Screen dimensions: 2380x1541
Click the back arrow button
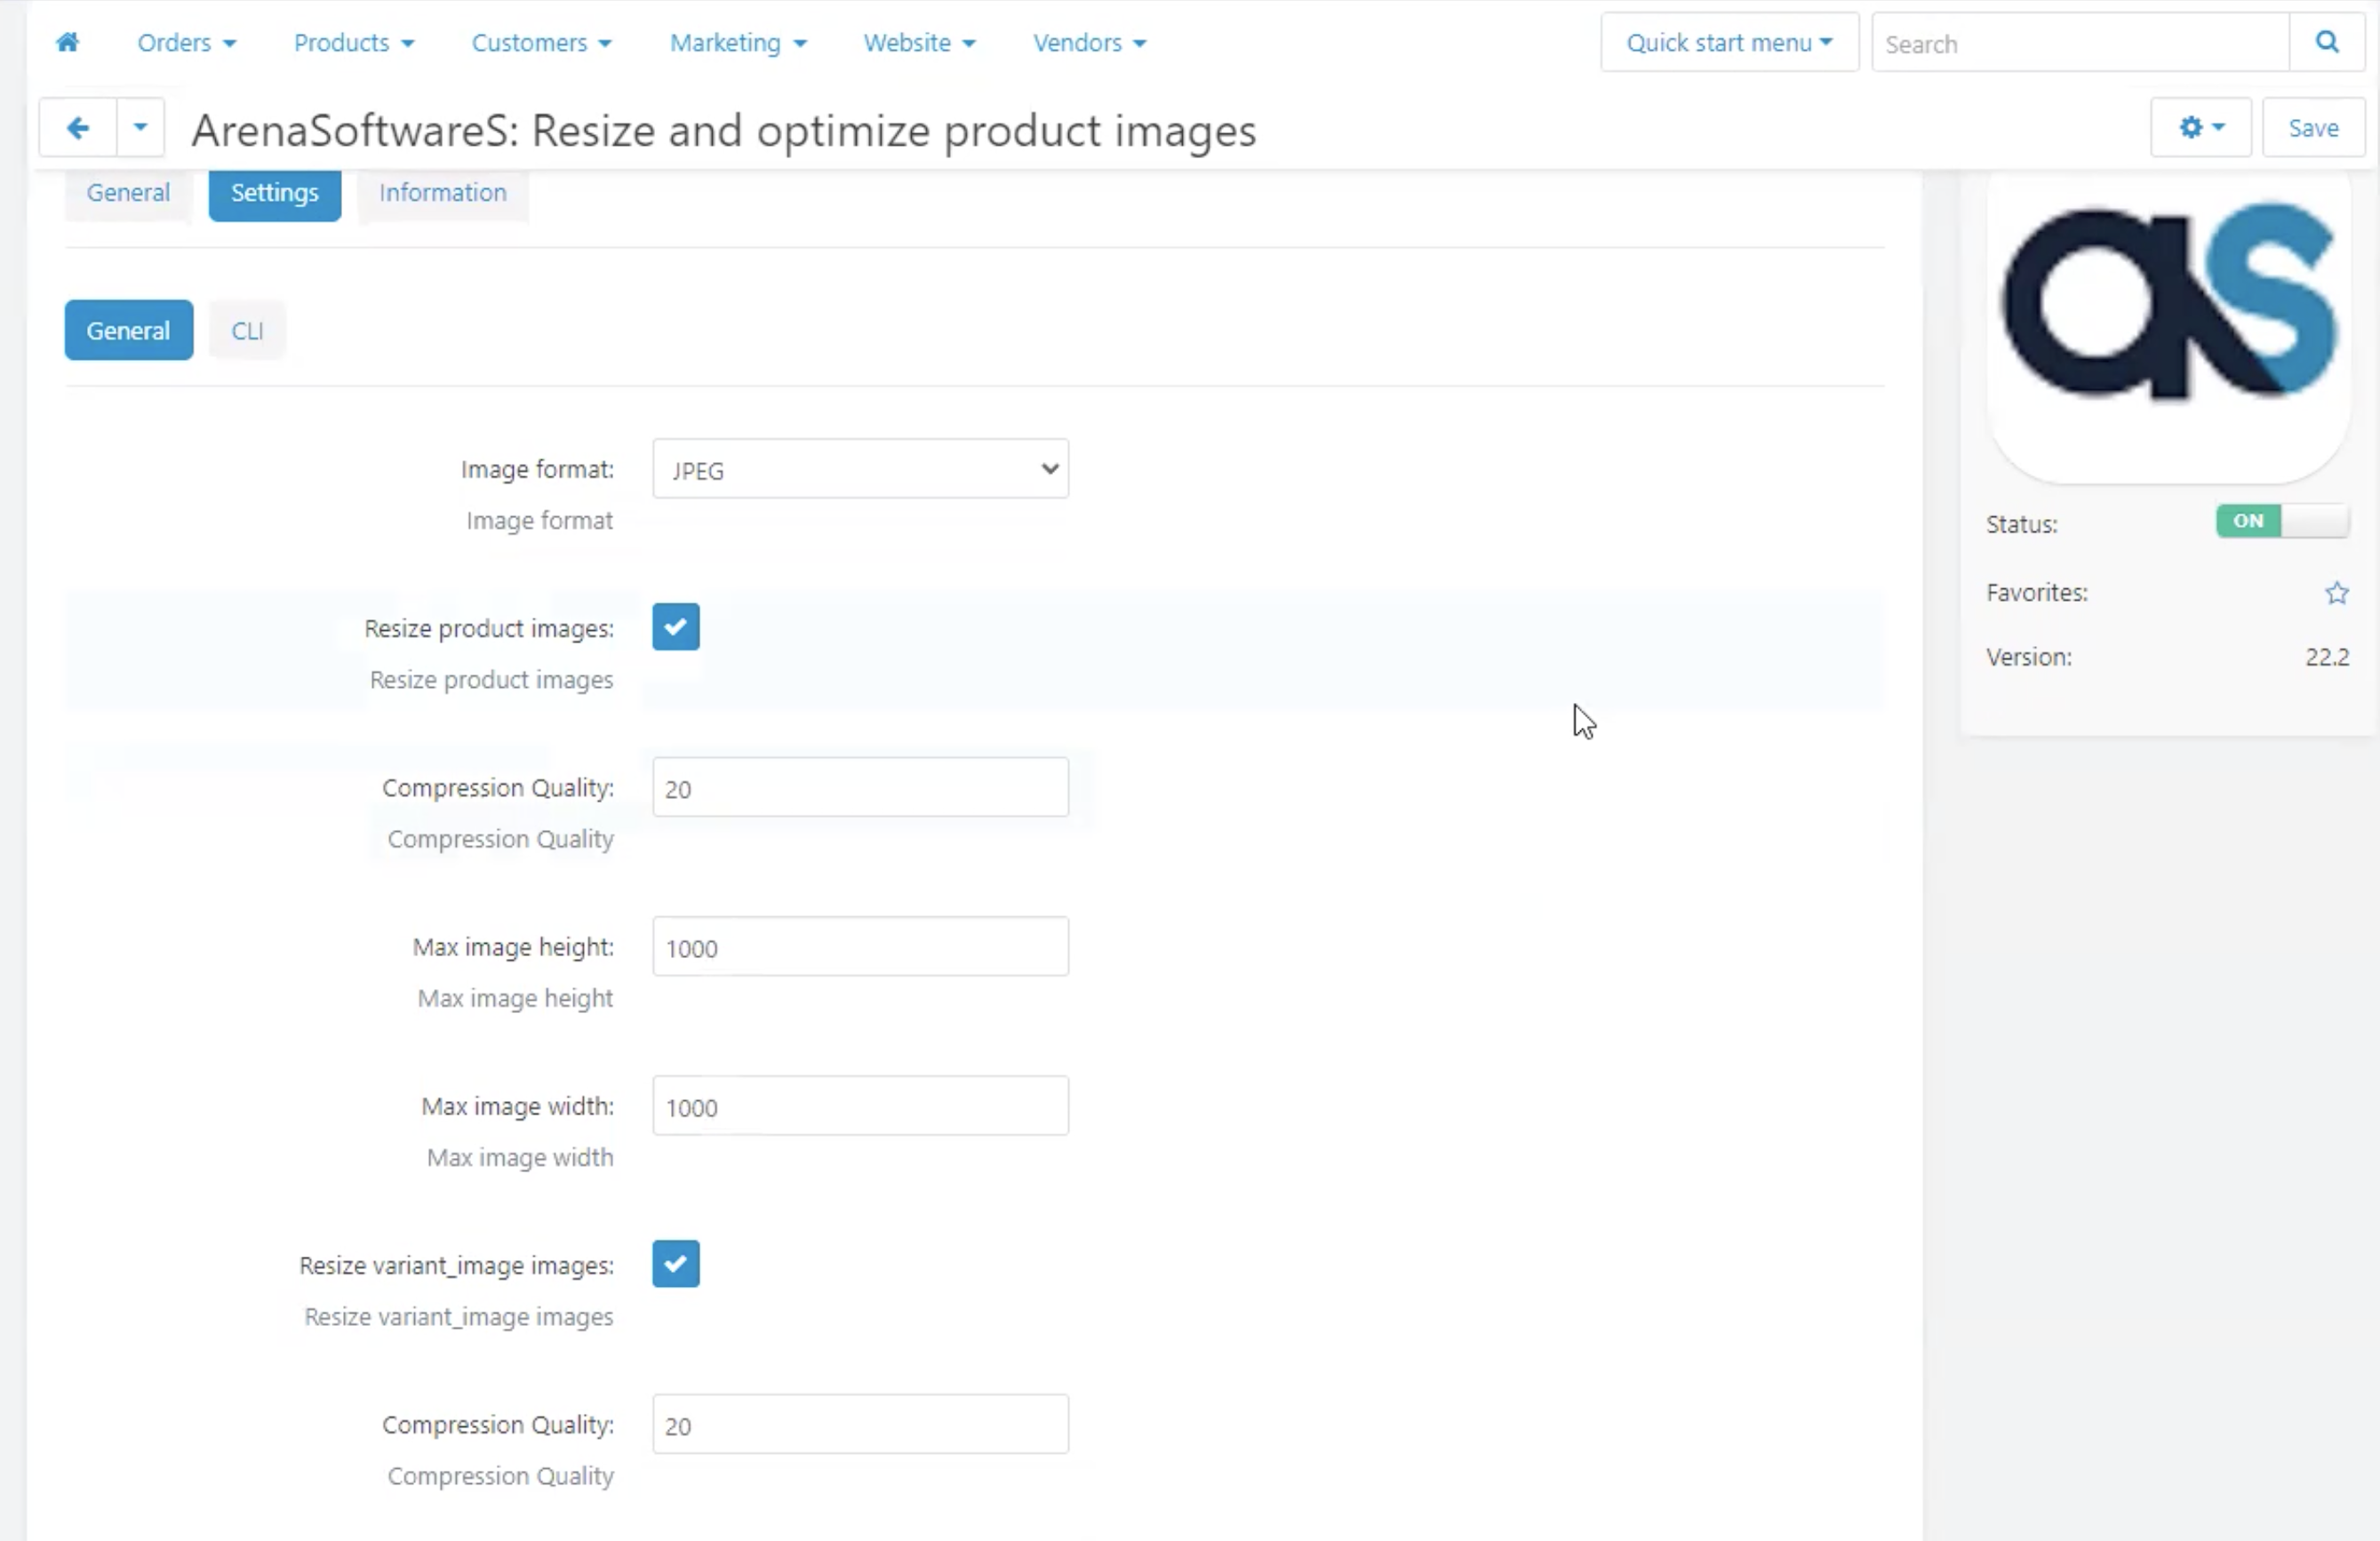pos(78,128)
